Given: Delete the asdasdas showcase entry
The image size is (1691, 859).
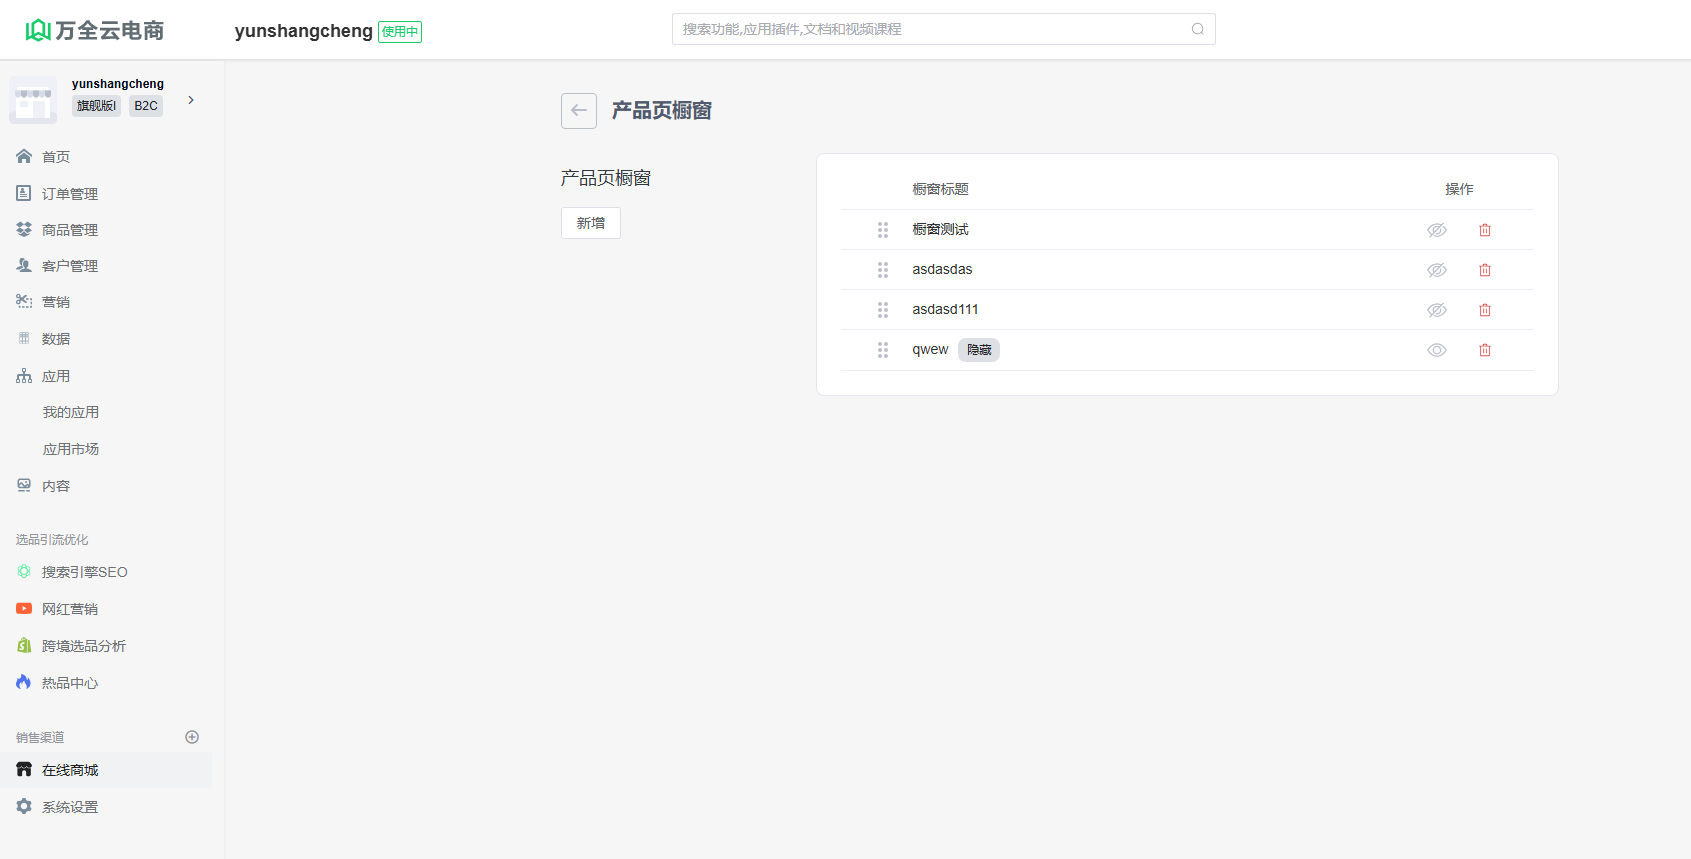Looking at the screenshot, I should click(x=1484, y=270).
